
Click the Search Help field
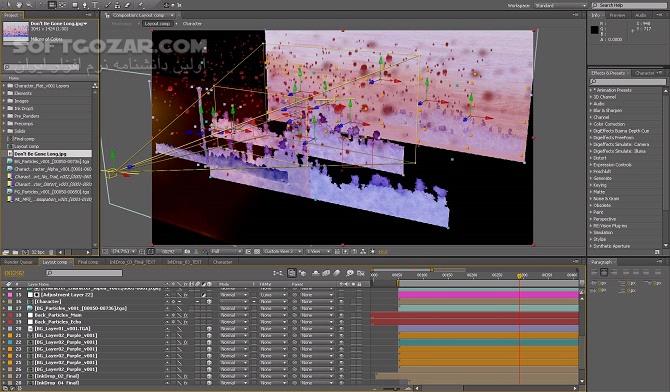point(630,5)
